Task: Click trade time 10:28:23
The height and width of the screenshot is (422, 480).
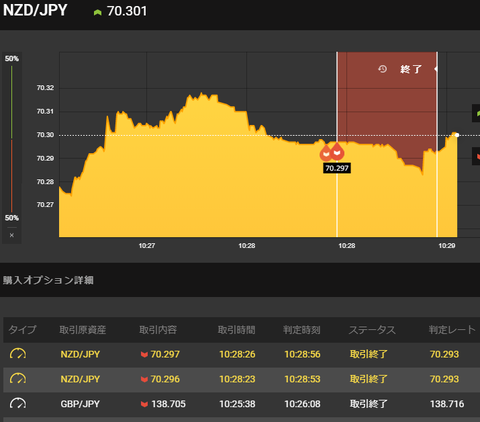Action: [237, 379]
